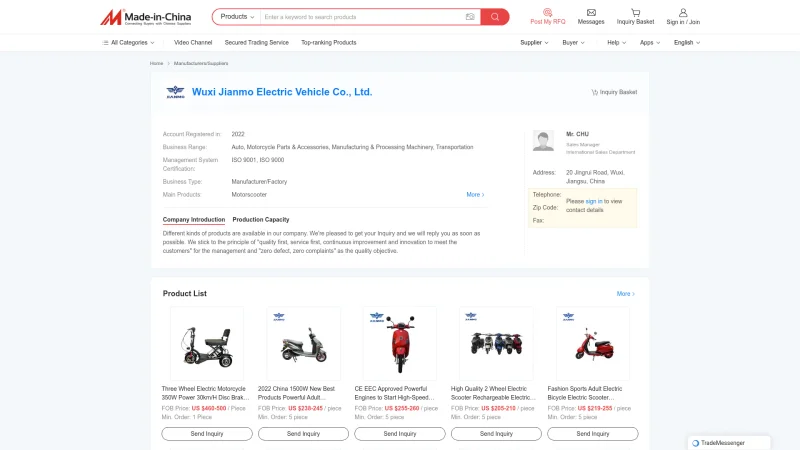Screen dimensions: 800x450
Task: Open Top-ranking Products
Action: [329, 43]
